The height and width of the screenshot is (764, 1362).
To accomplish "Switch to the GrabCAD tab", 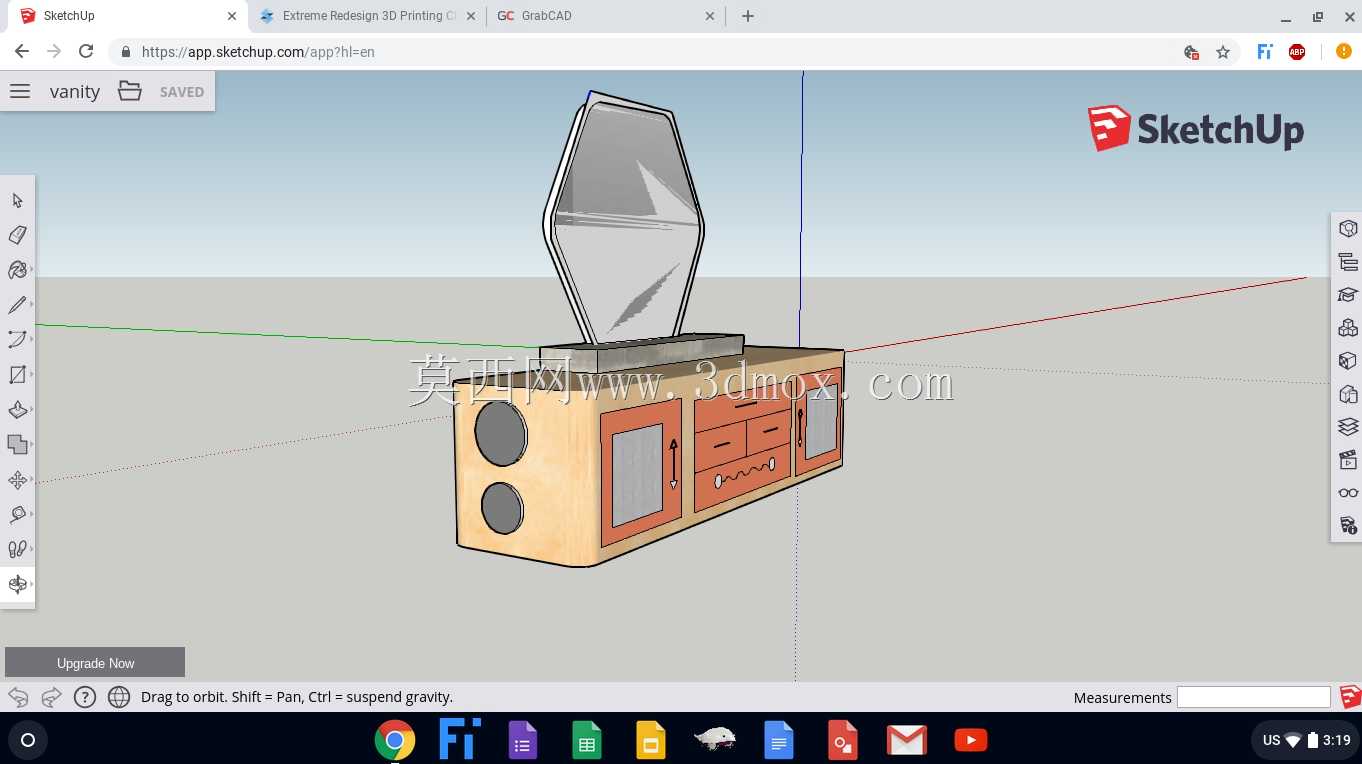I will pos(605,16).
